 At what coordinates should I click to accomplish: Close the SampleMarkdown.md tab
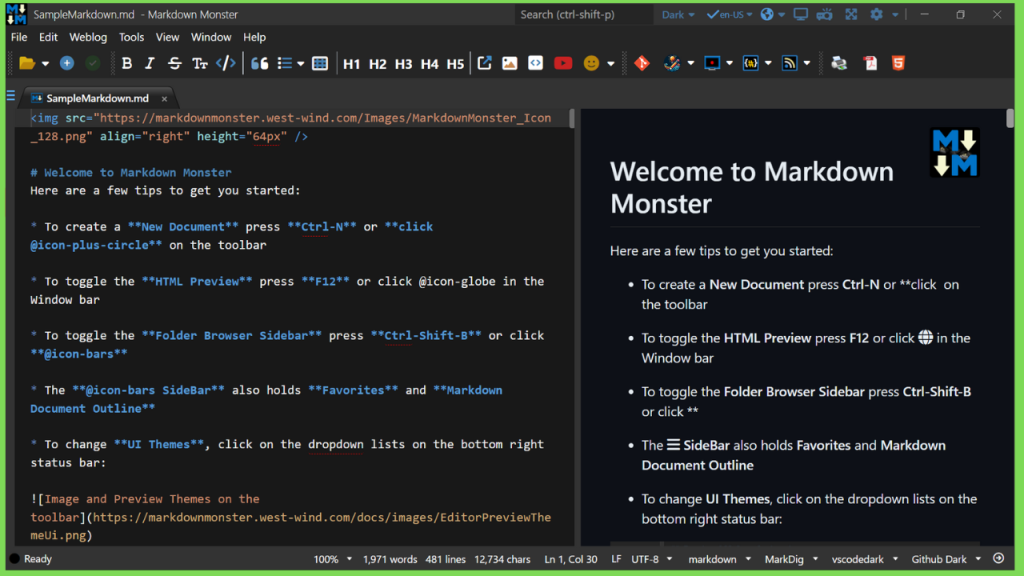[x=165, y=99]
